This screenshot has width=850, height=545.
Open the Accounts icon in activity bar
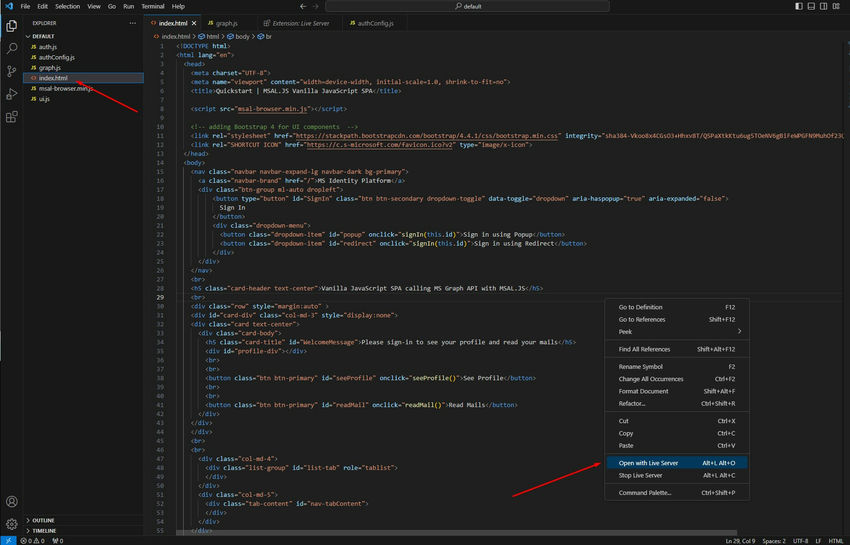(x=12, y=501)
